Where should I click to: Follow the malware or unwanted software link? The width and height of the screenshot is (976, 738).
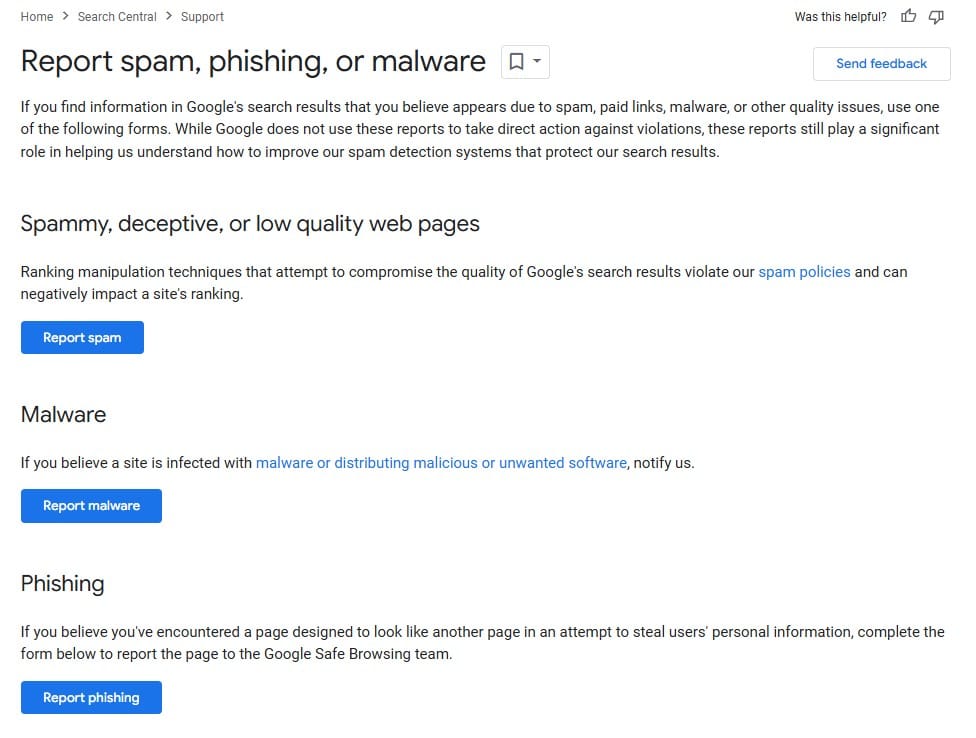tap(441, 463)
